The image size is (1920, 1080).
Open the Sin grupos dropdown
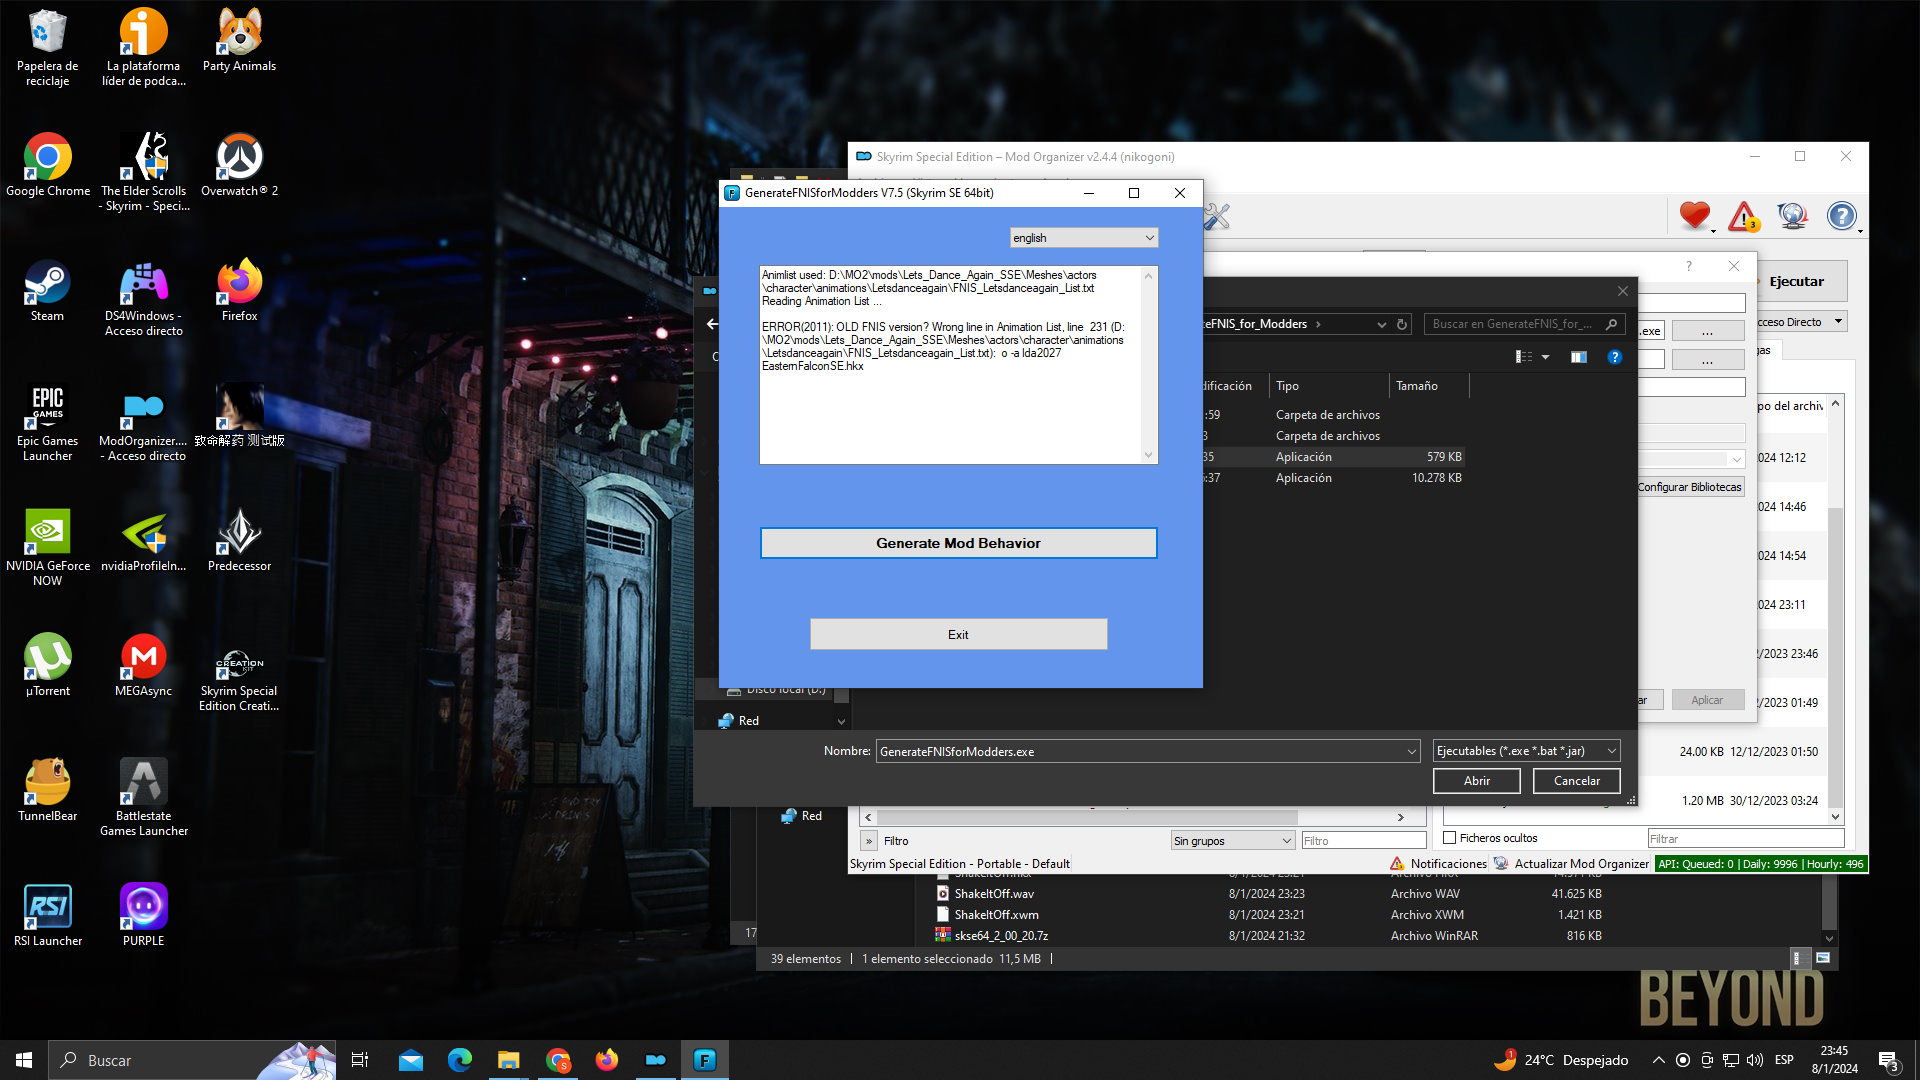1232,841
